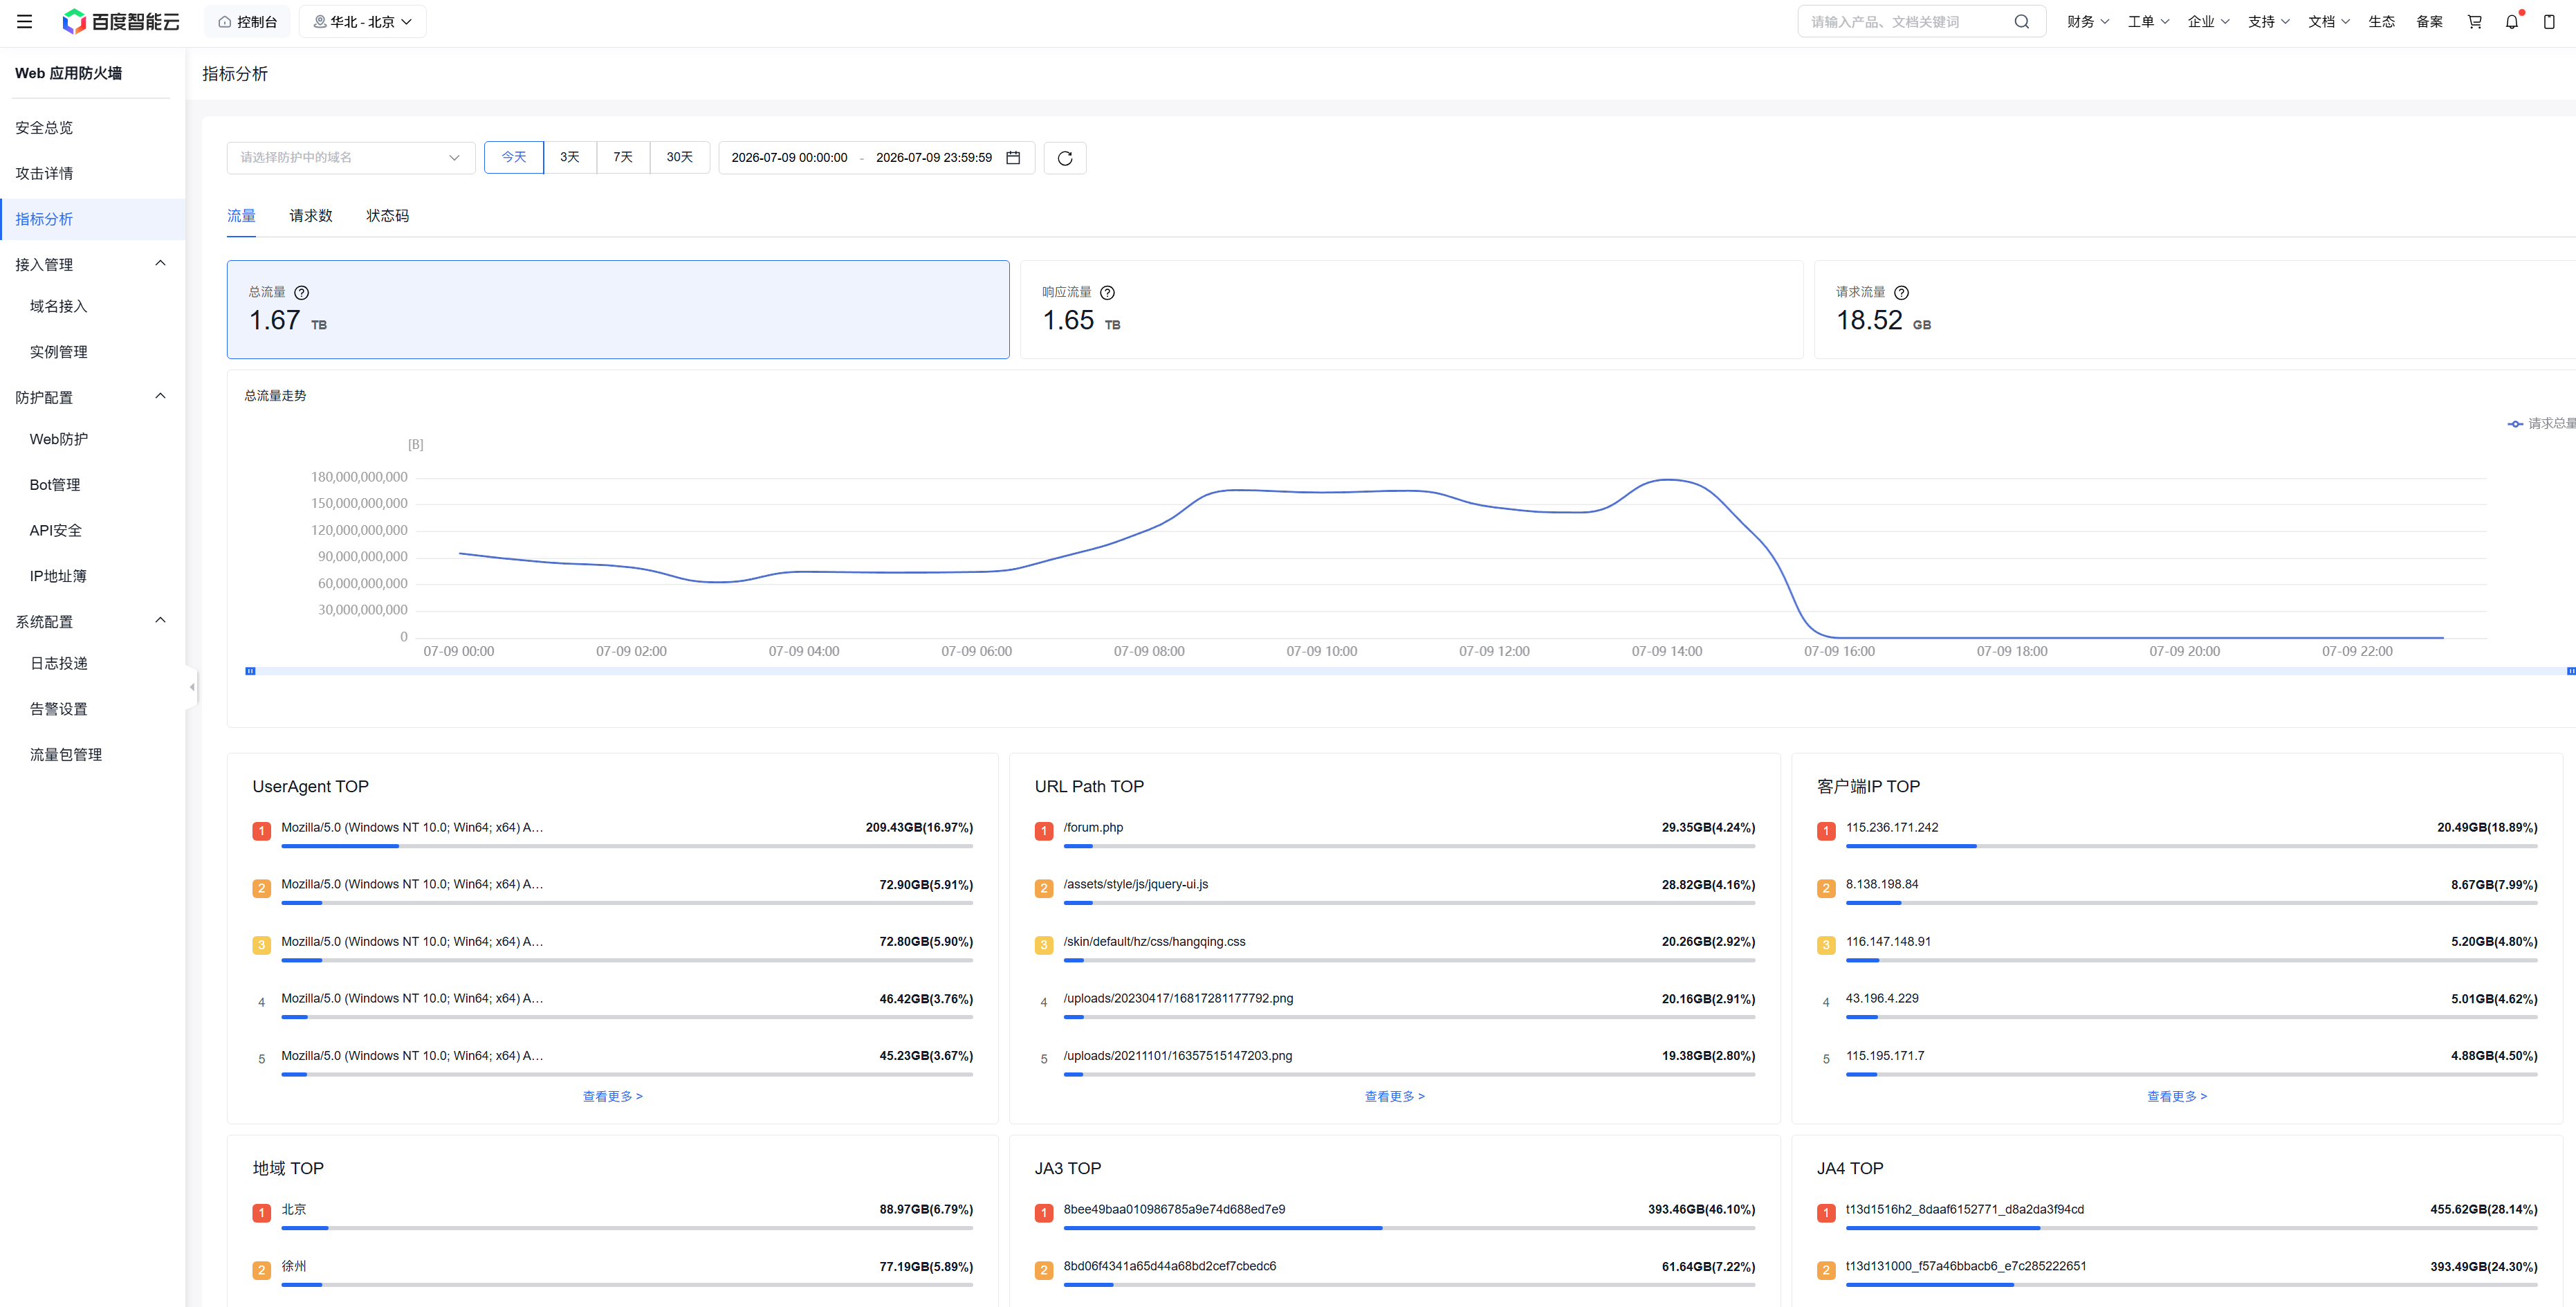Select the 总流量 summary card

(618, 309)
